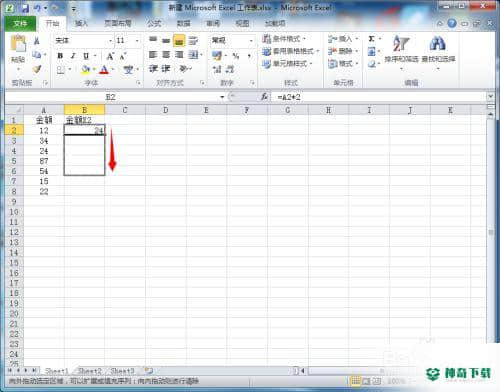Open the font size dropdown
500x392 pixels.
tap(137, 41)
